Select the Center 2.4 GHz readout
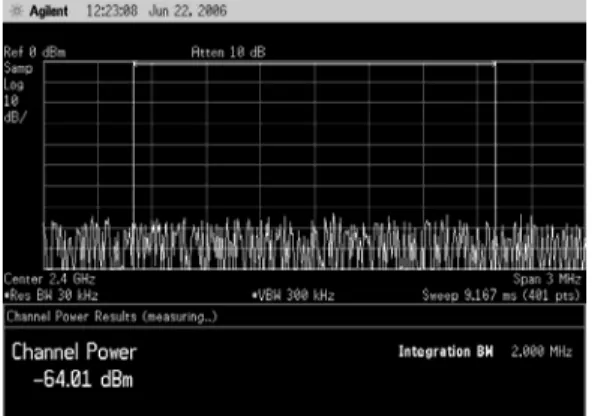The image size is (592, 416). (49, 279)
